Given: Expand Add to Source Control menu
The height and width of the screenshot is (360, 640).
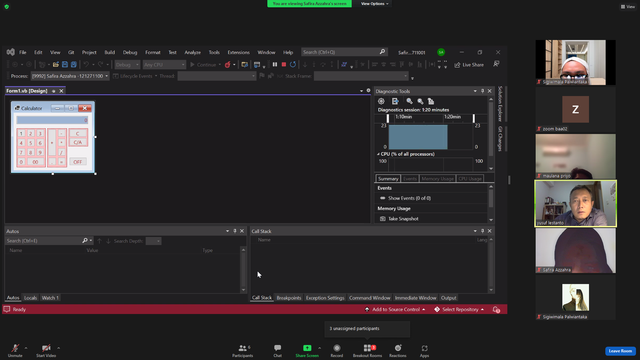Looking at the screenshot, I should coord(395,309).
